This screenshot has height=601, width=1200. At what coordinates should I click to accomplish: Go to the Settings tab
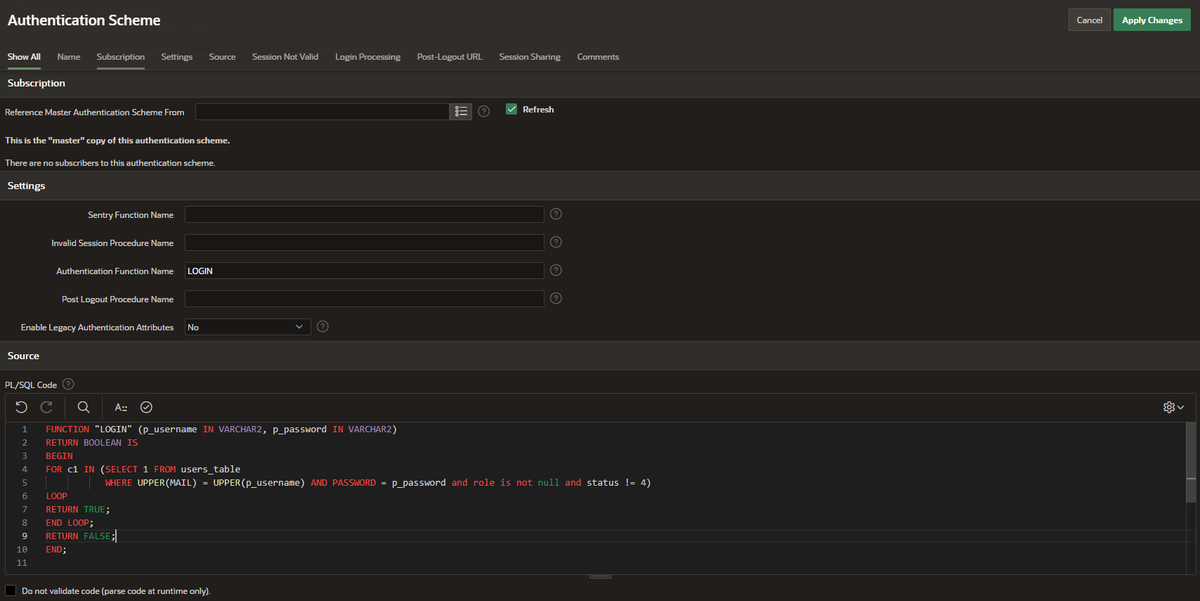[x=177, y=57]
